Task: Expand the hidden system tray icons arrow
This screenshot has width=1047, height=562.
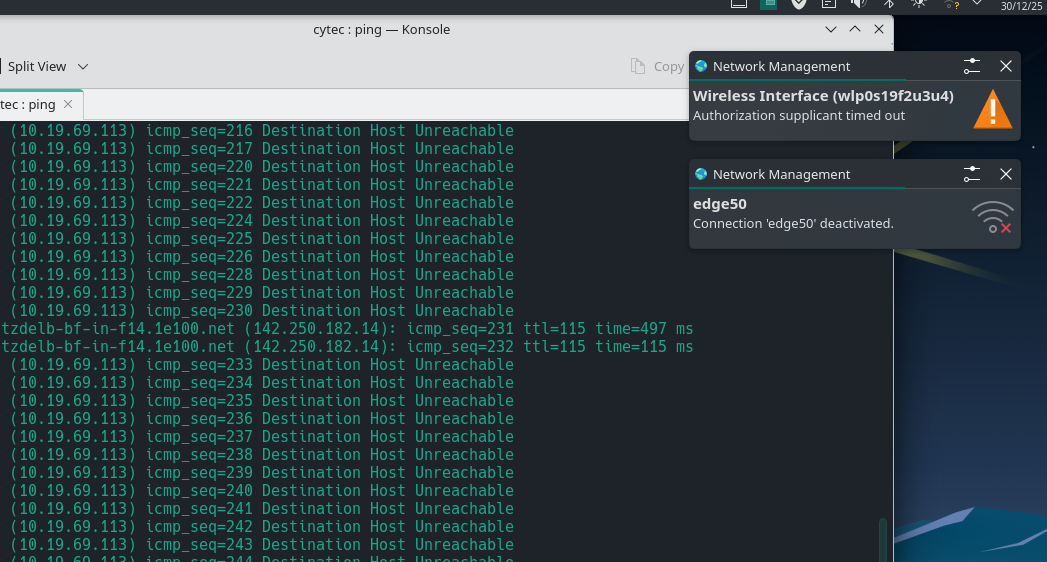Action: 977,4
